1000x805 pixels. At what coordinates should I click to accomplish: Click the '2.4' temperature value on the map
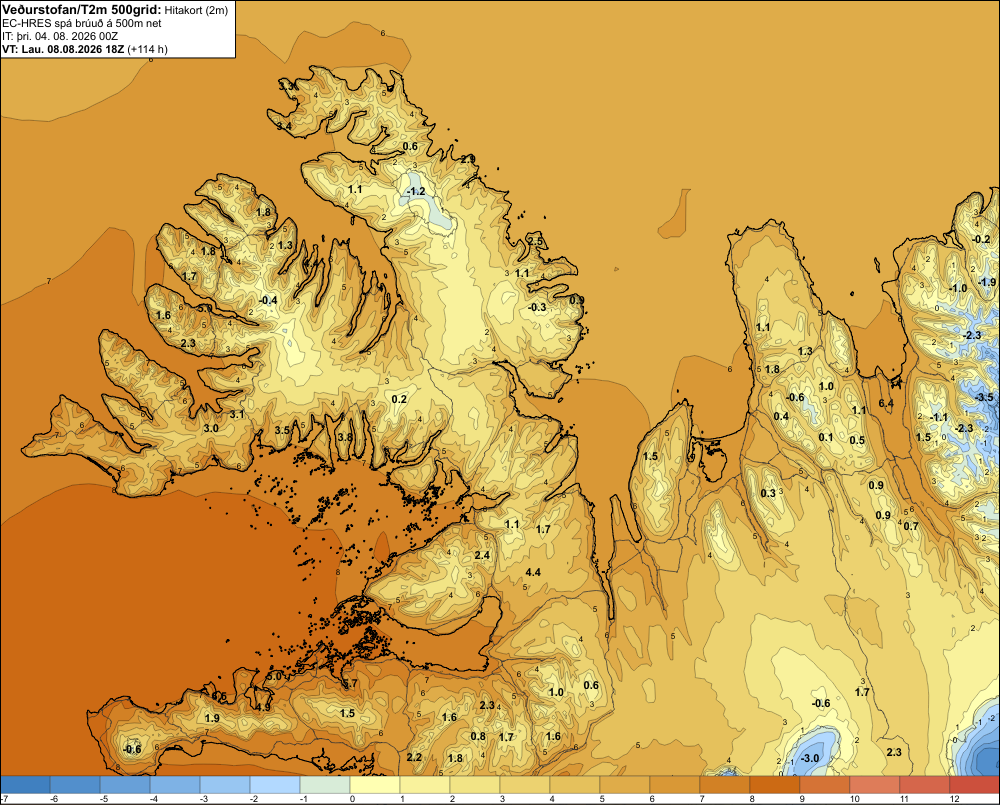(x=483, y=555)
